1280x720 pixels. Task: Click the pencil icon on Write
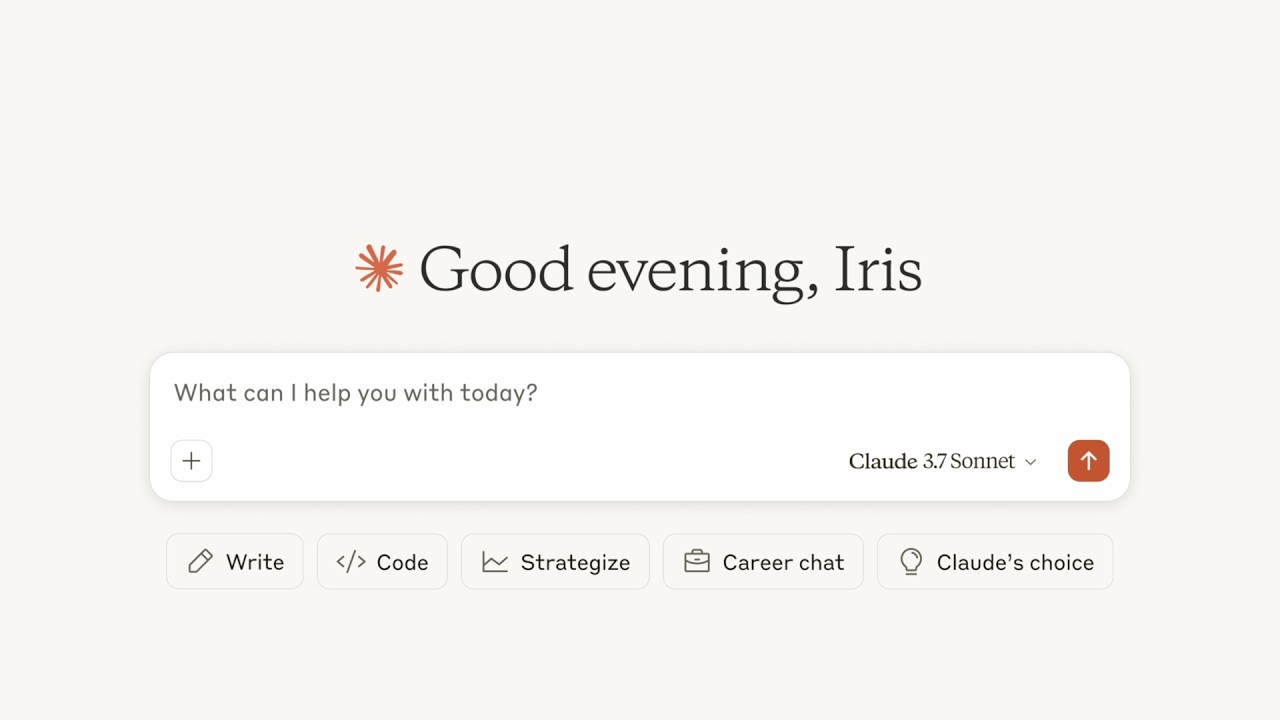pos(200,561)
